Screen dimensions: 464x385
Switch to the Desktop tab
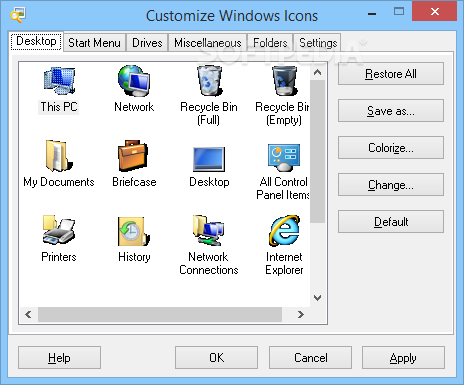(x=36, y=41)
